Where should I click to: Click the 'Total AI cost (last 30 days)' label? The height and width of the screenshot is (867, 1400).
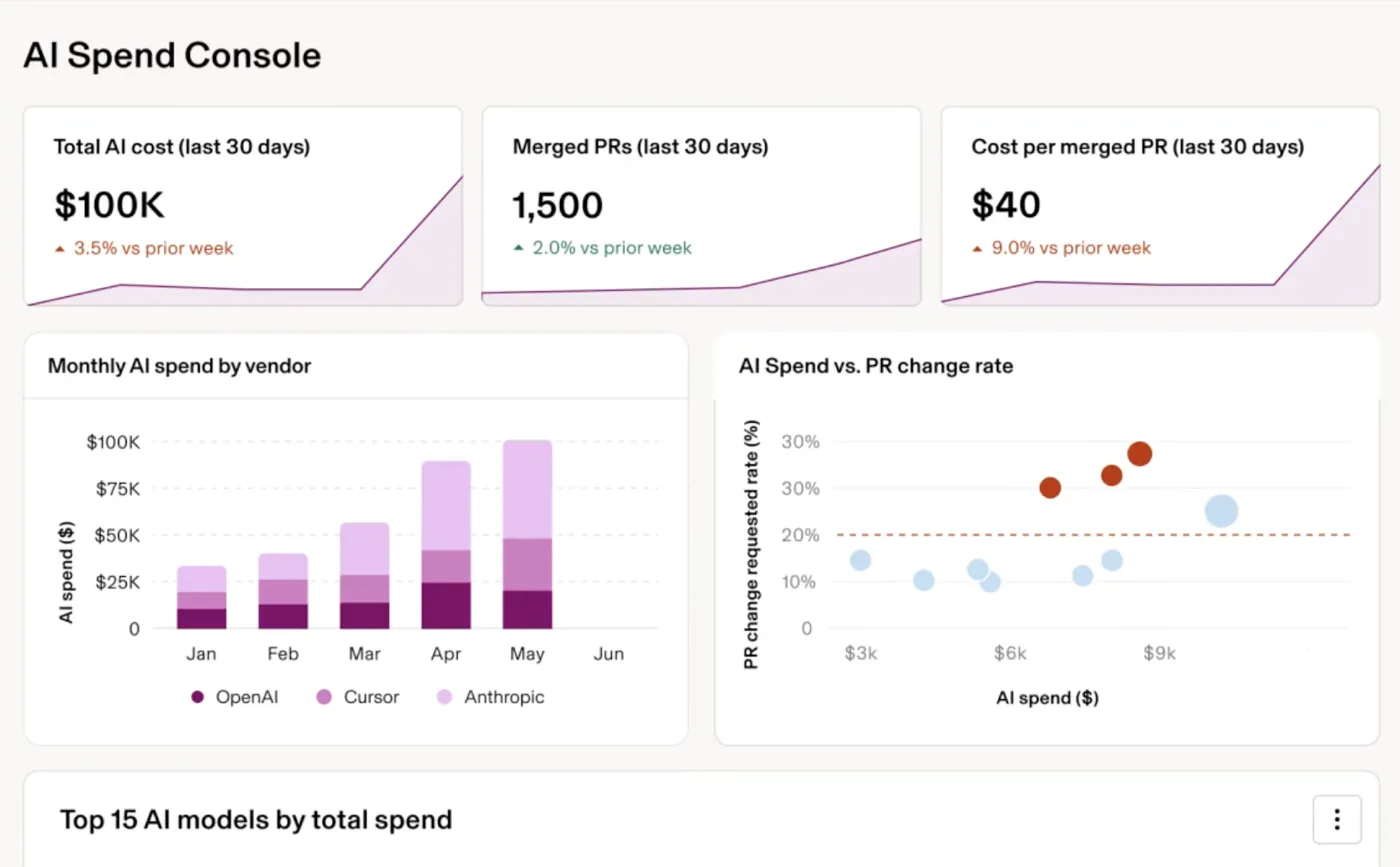click(182, 147)
